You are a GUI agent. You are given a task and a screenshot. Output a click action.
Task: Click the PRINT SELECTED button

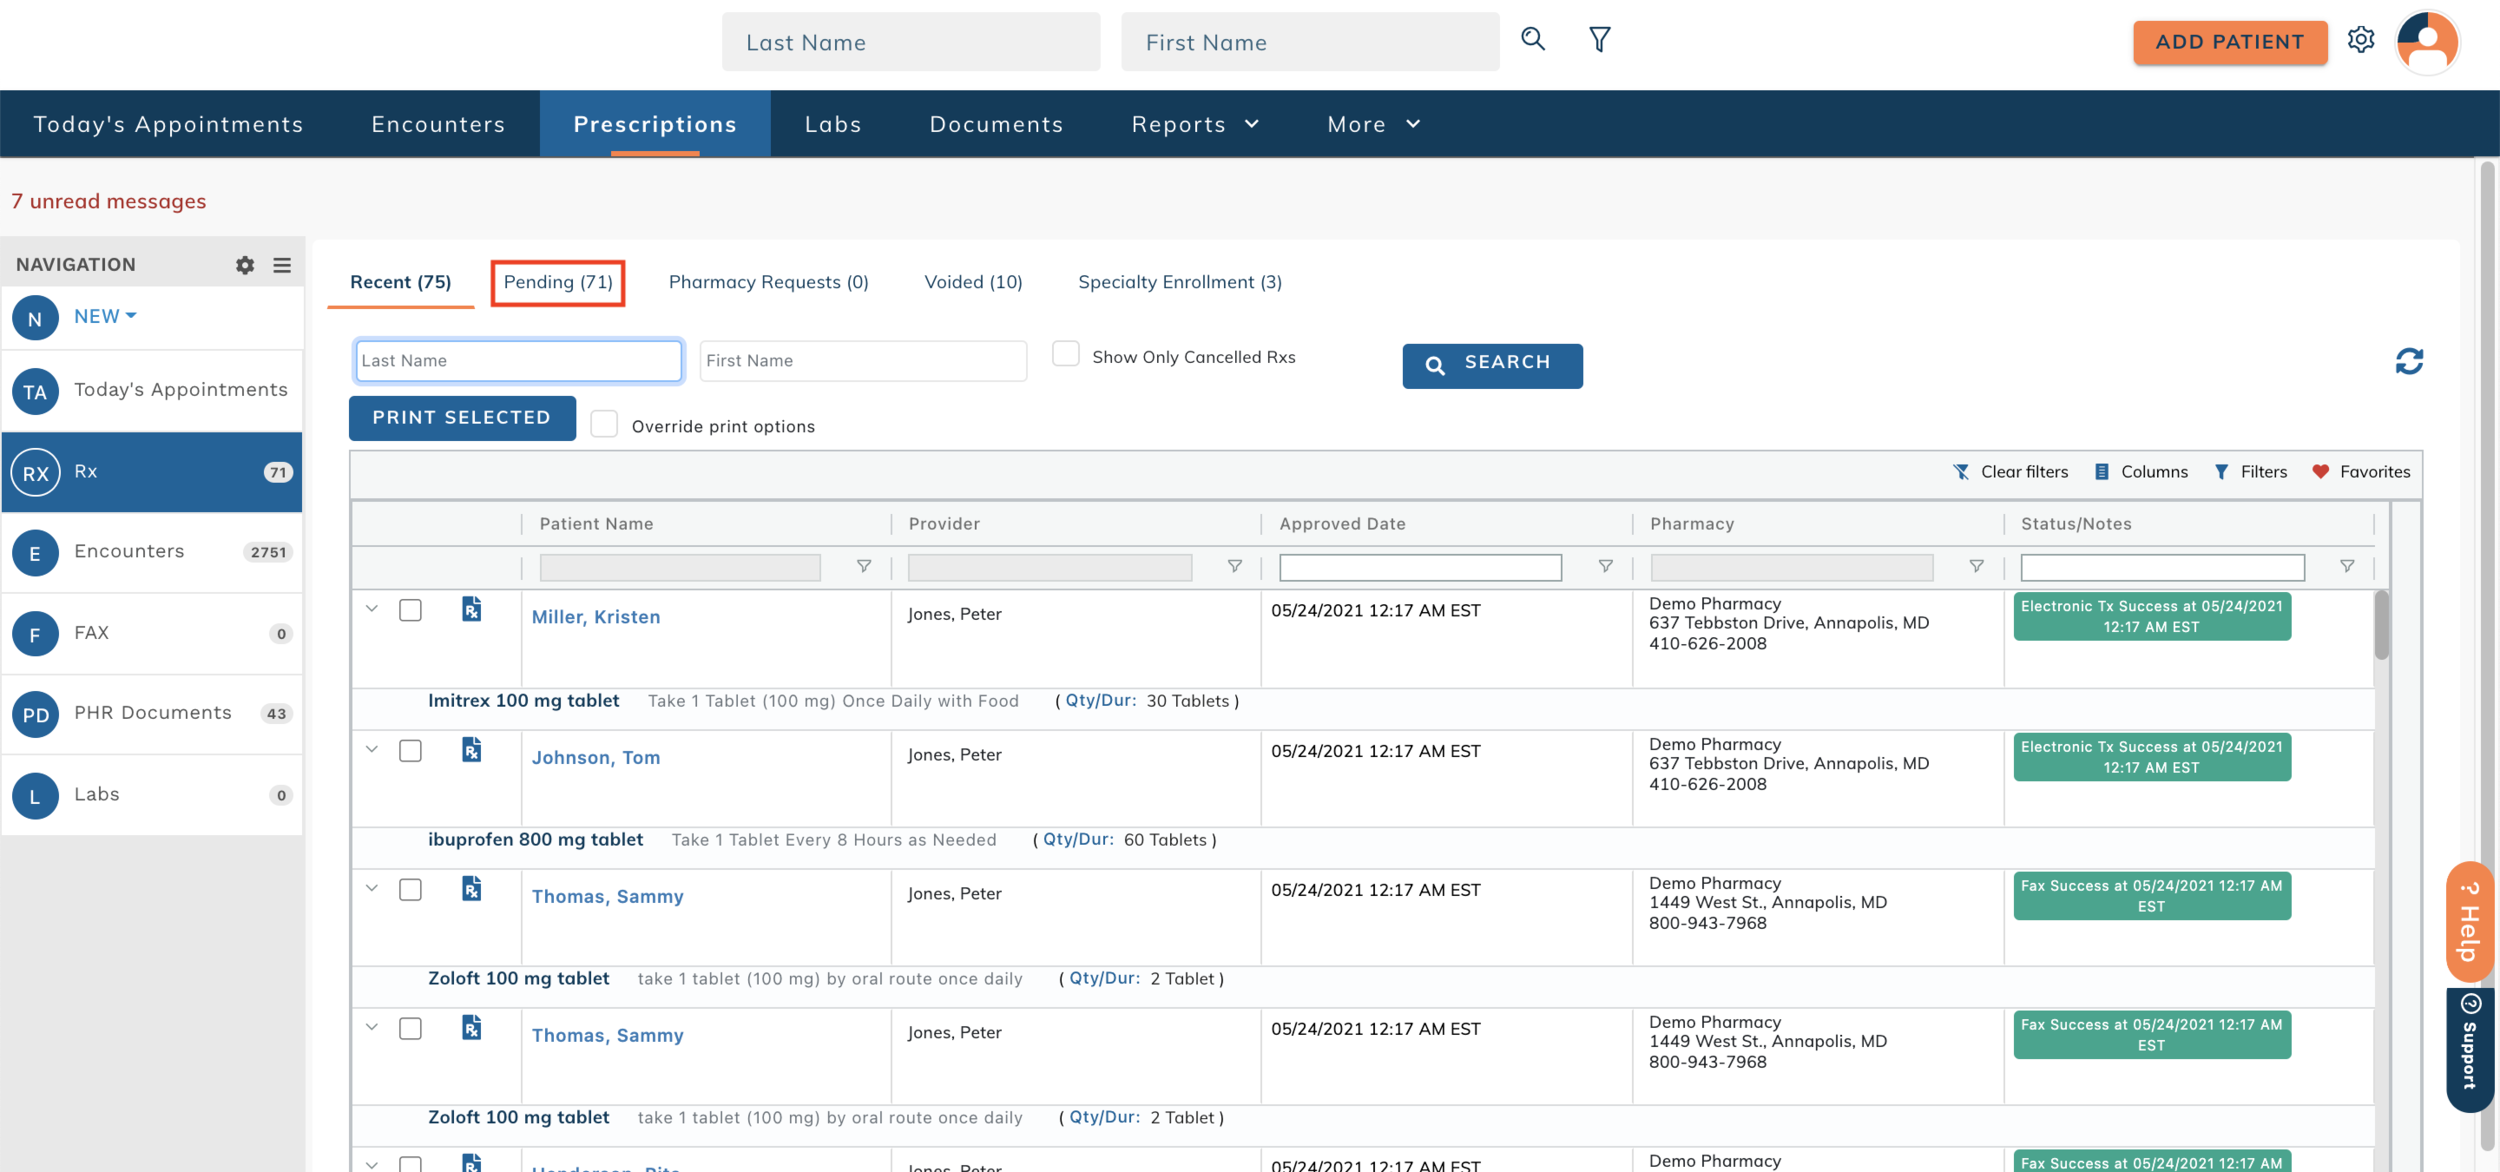tap(462, 418)
